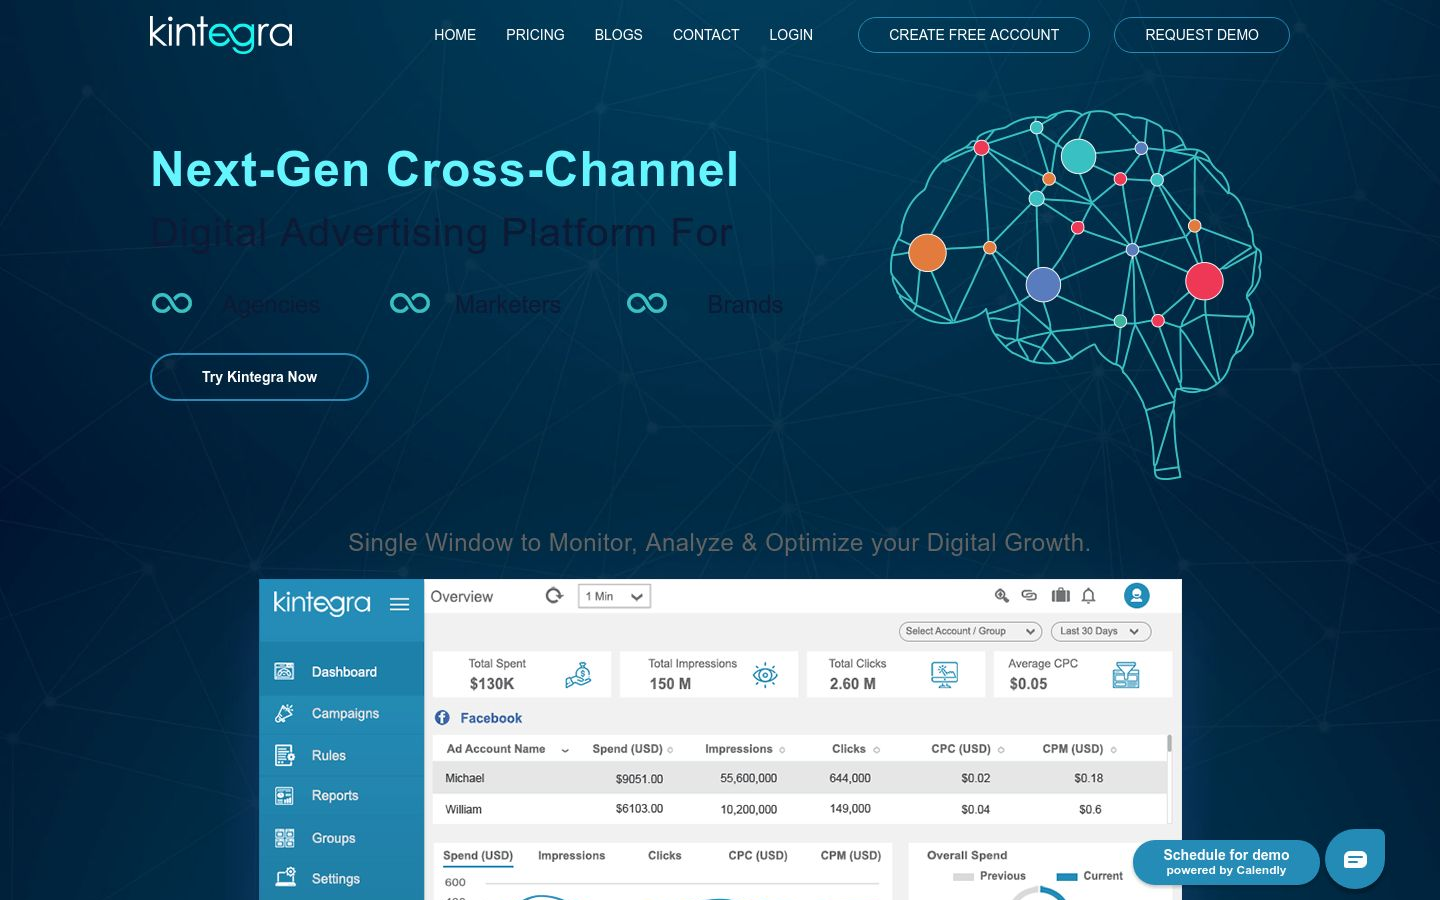Open Reports from the sidebar

334,795
